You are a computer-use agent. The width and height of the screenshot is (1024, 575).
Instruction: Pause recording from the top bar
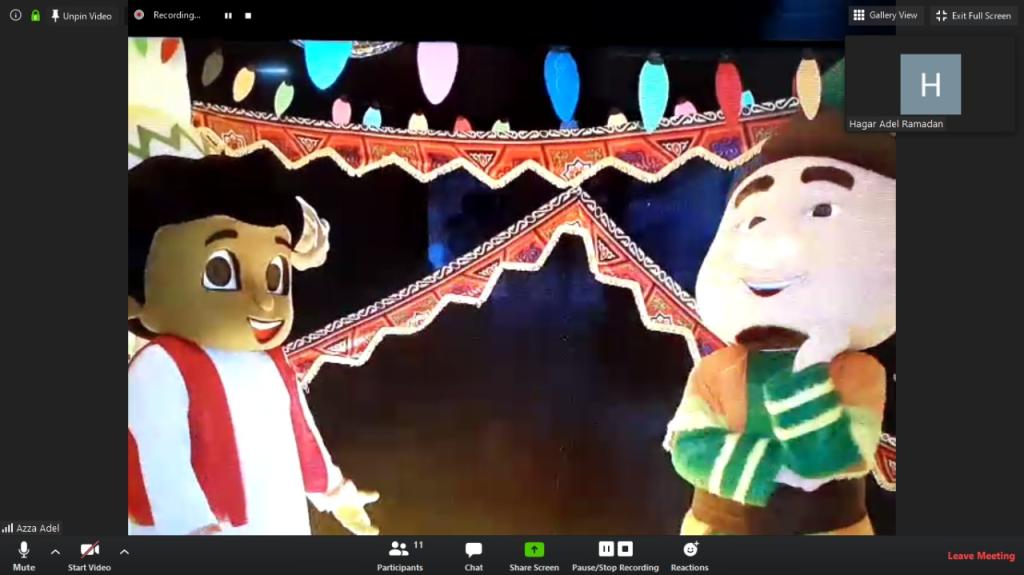point(228,16)
